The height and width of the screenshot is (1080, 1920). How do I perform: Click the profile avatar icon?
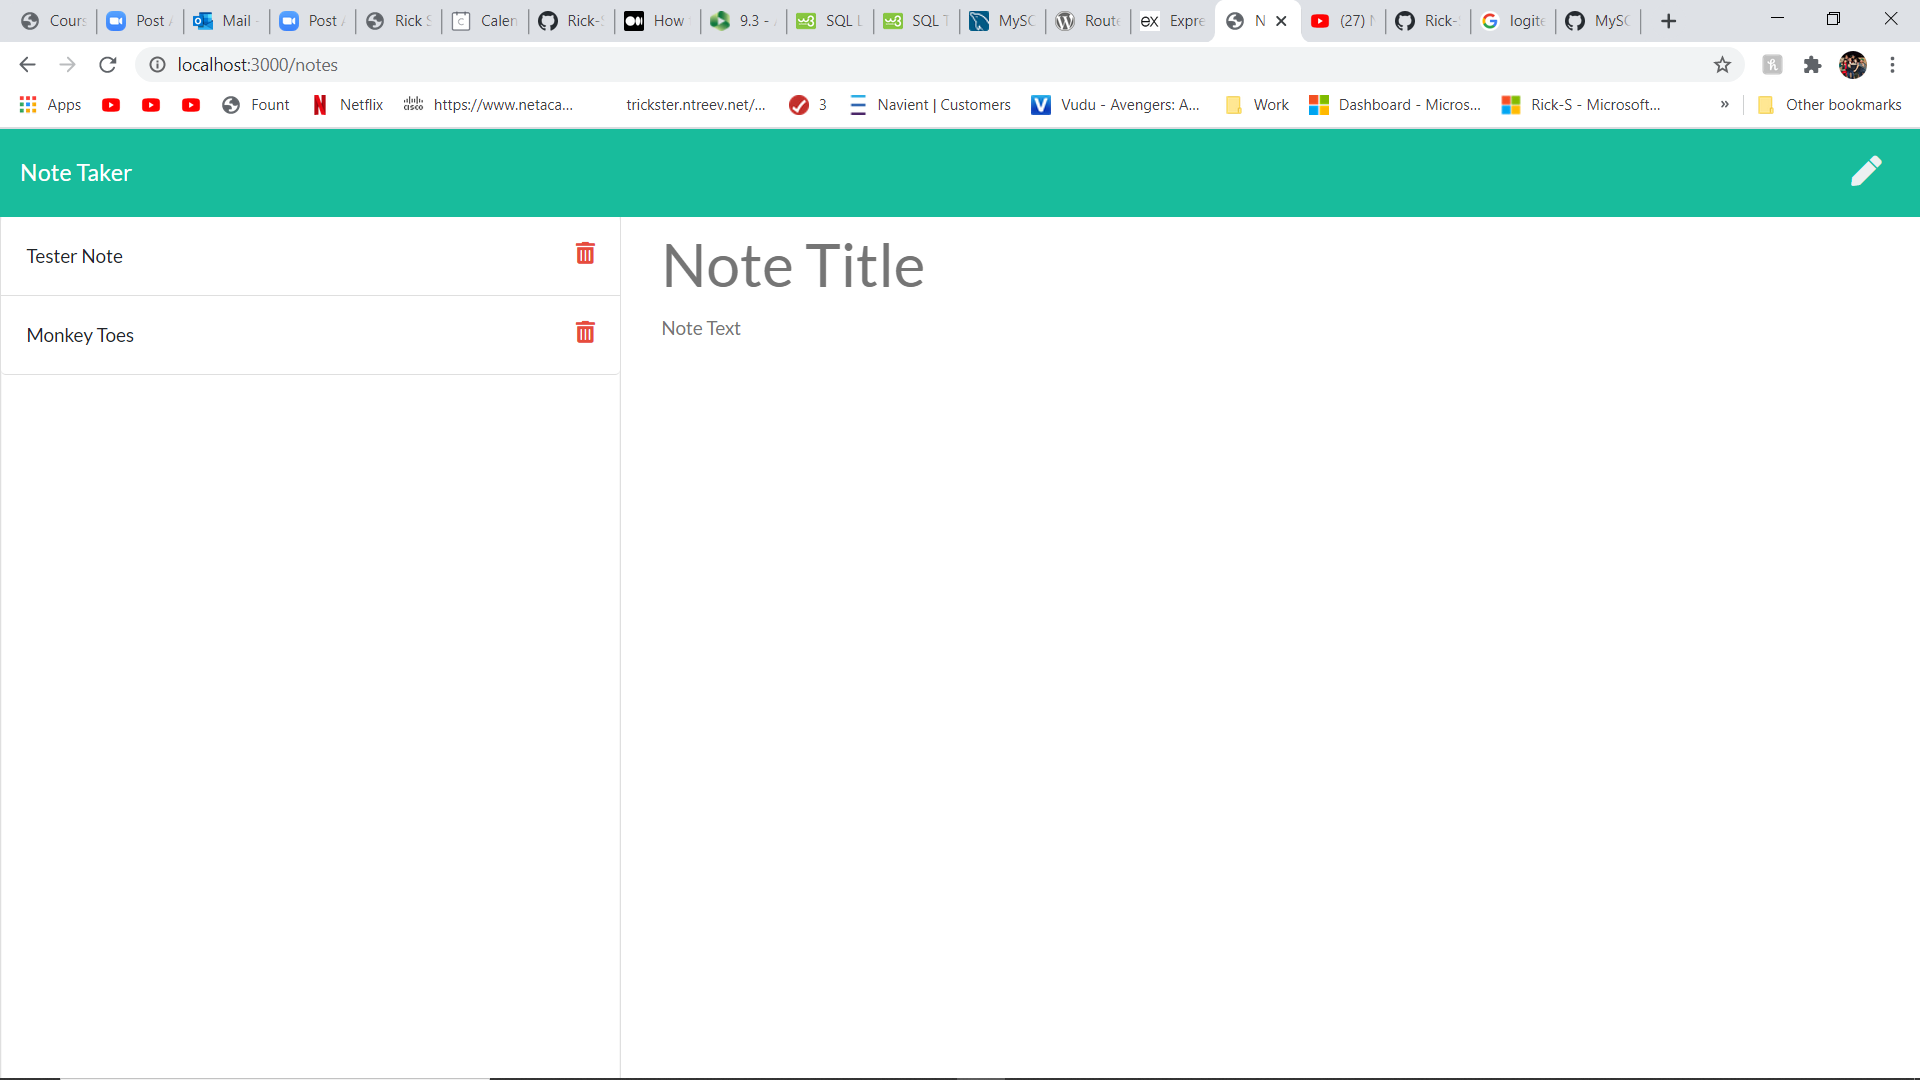[1855, 64]
